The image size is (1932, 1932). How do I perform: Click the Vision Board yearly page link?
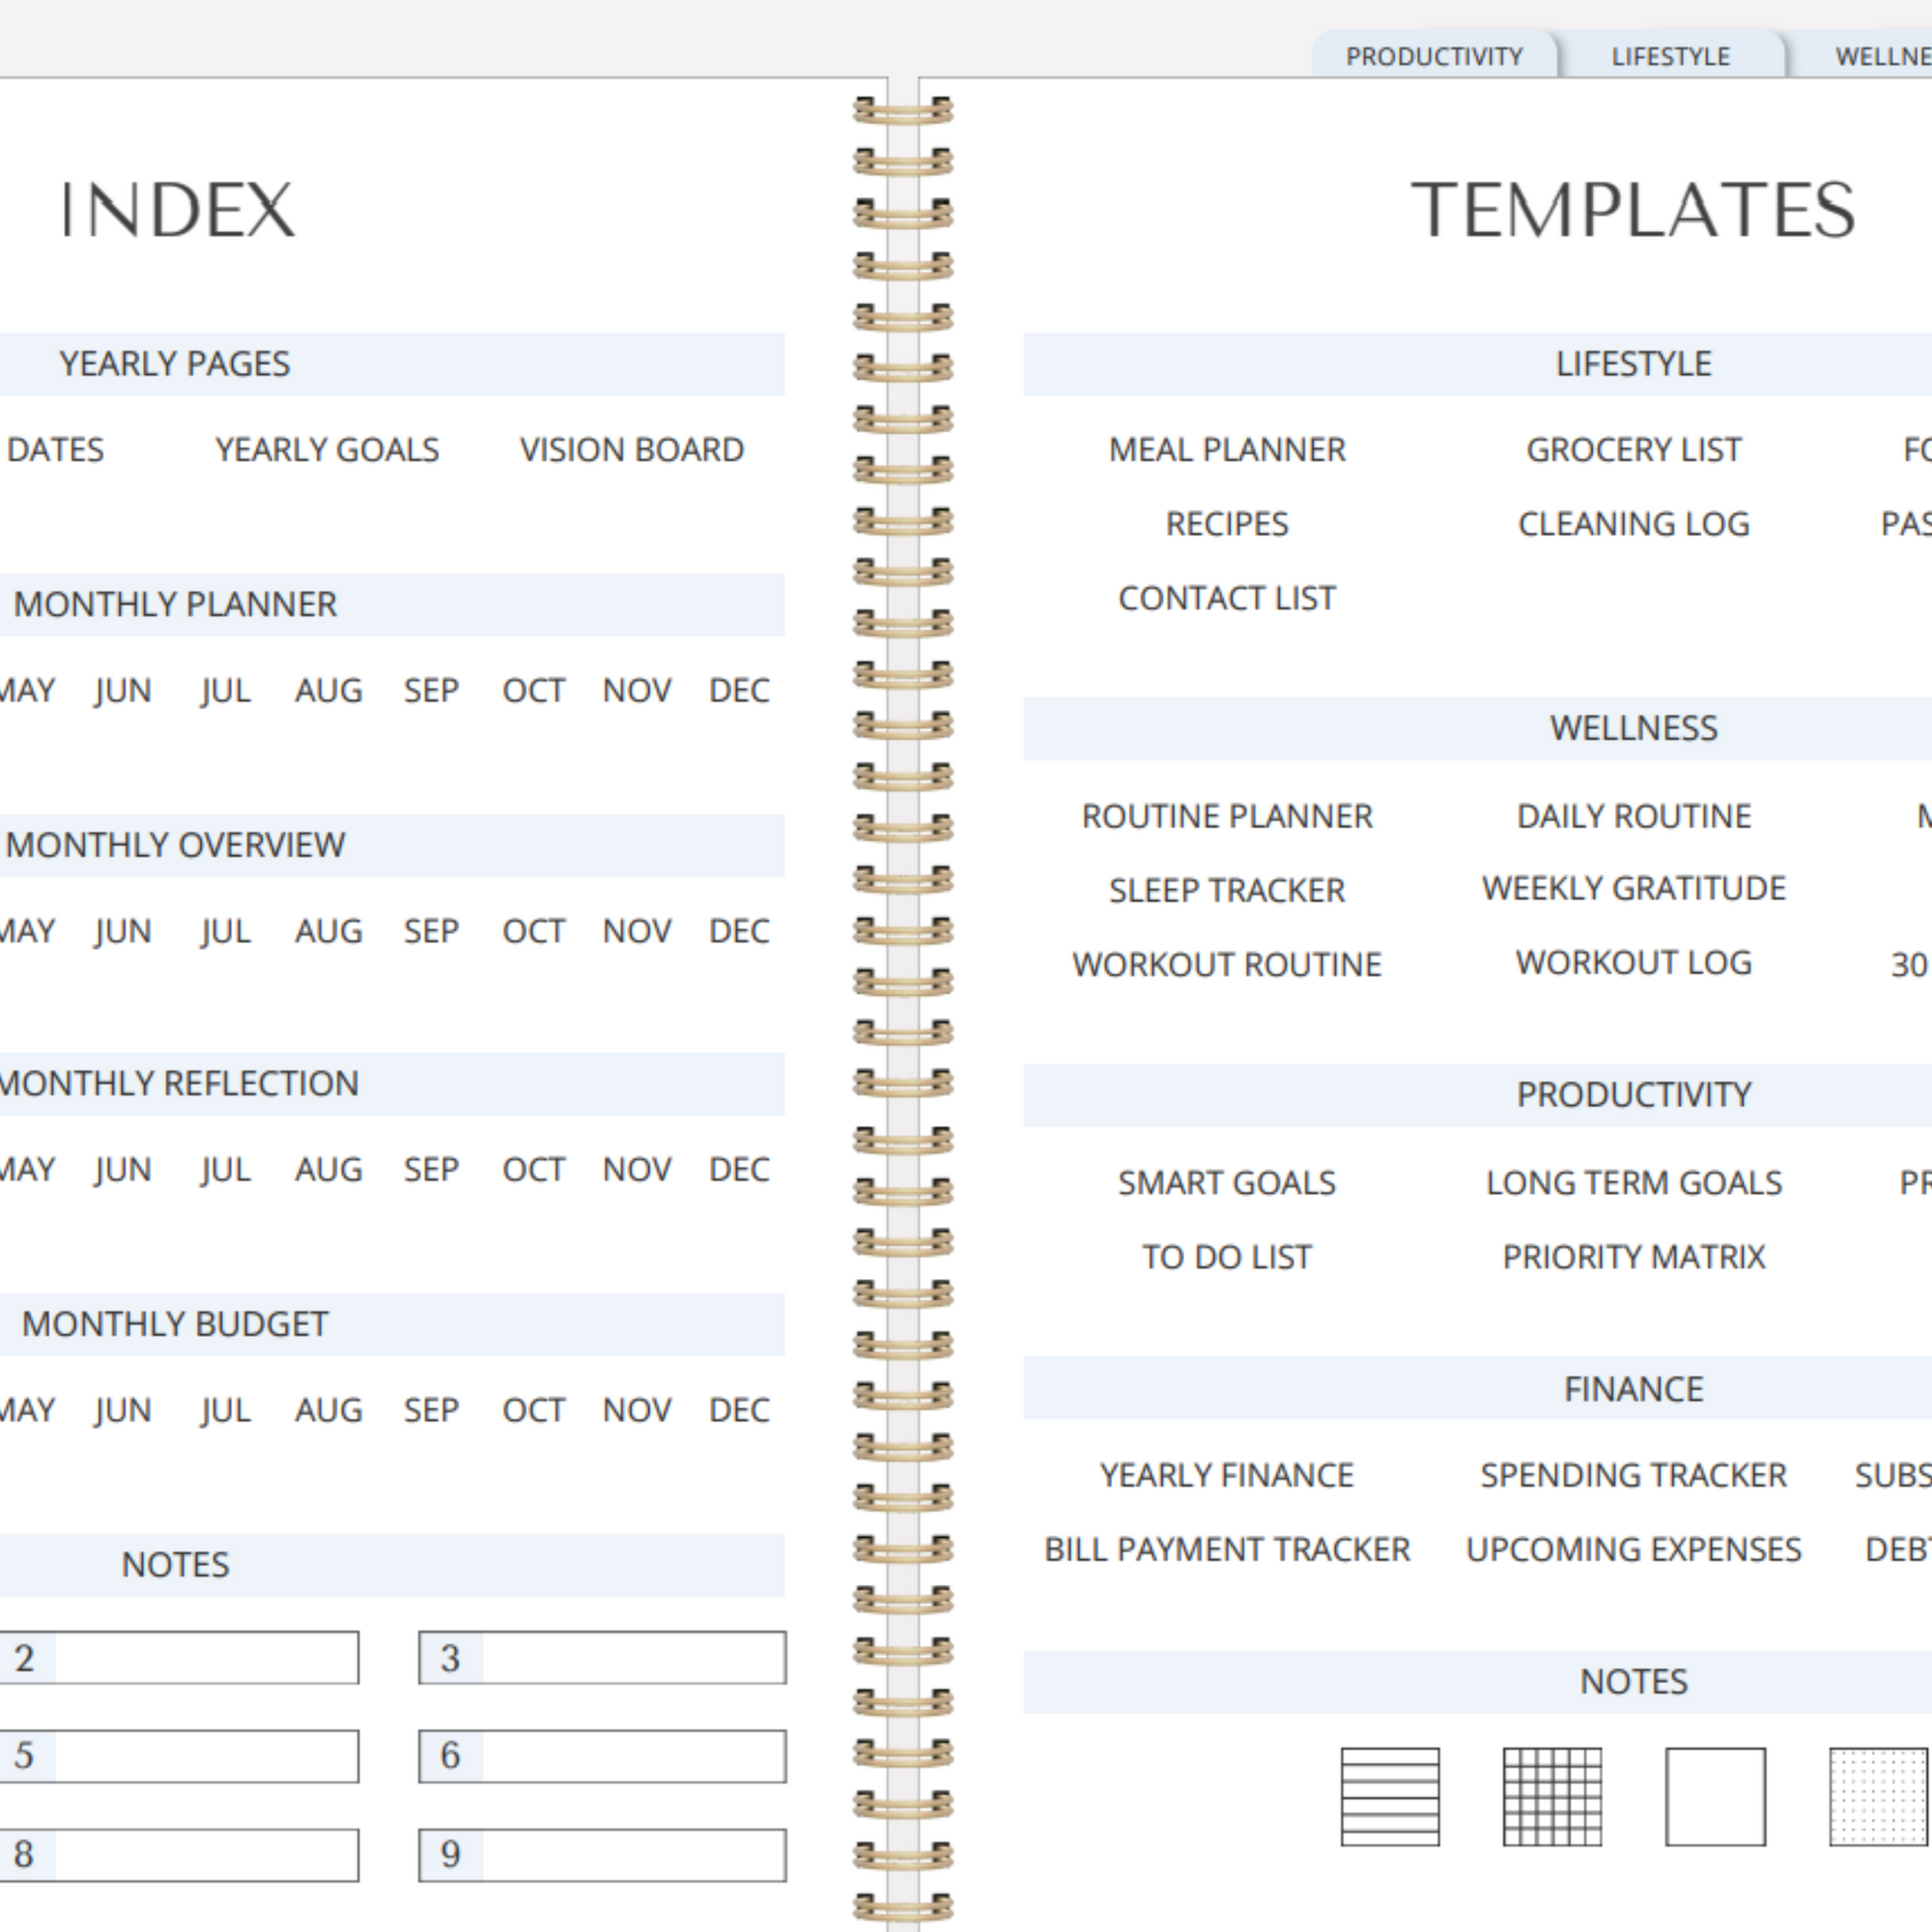631,450
